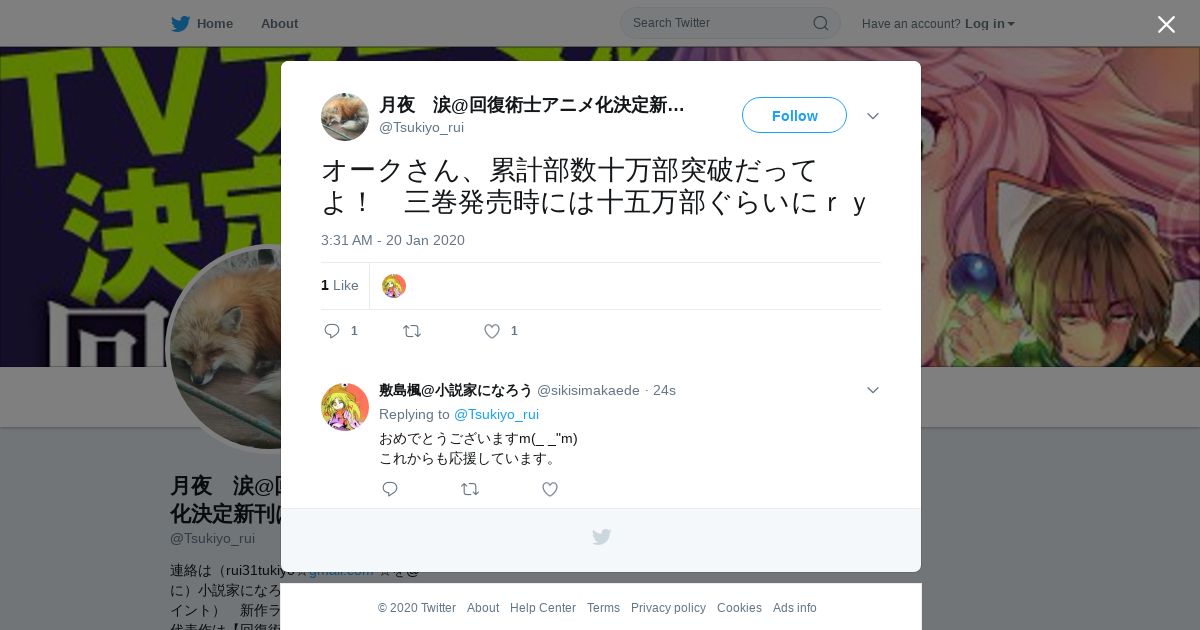Expand the main tweet options chevron
The width and height of the screenshot is (1200, 630).
[x=873, y=116]
